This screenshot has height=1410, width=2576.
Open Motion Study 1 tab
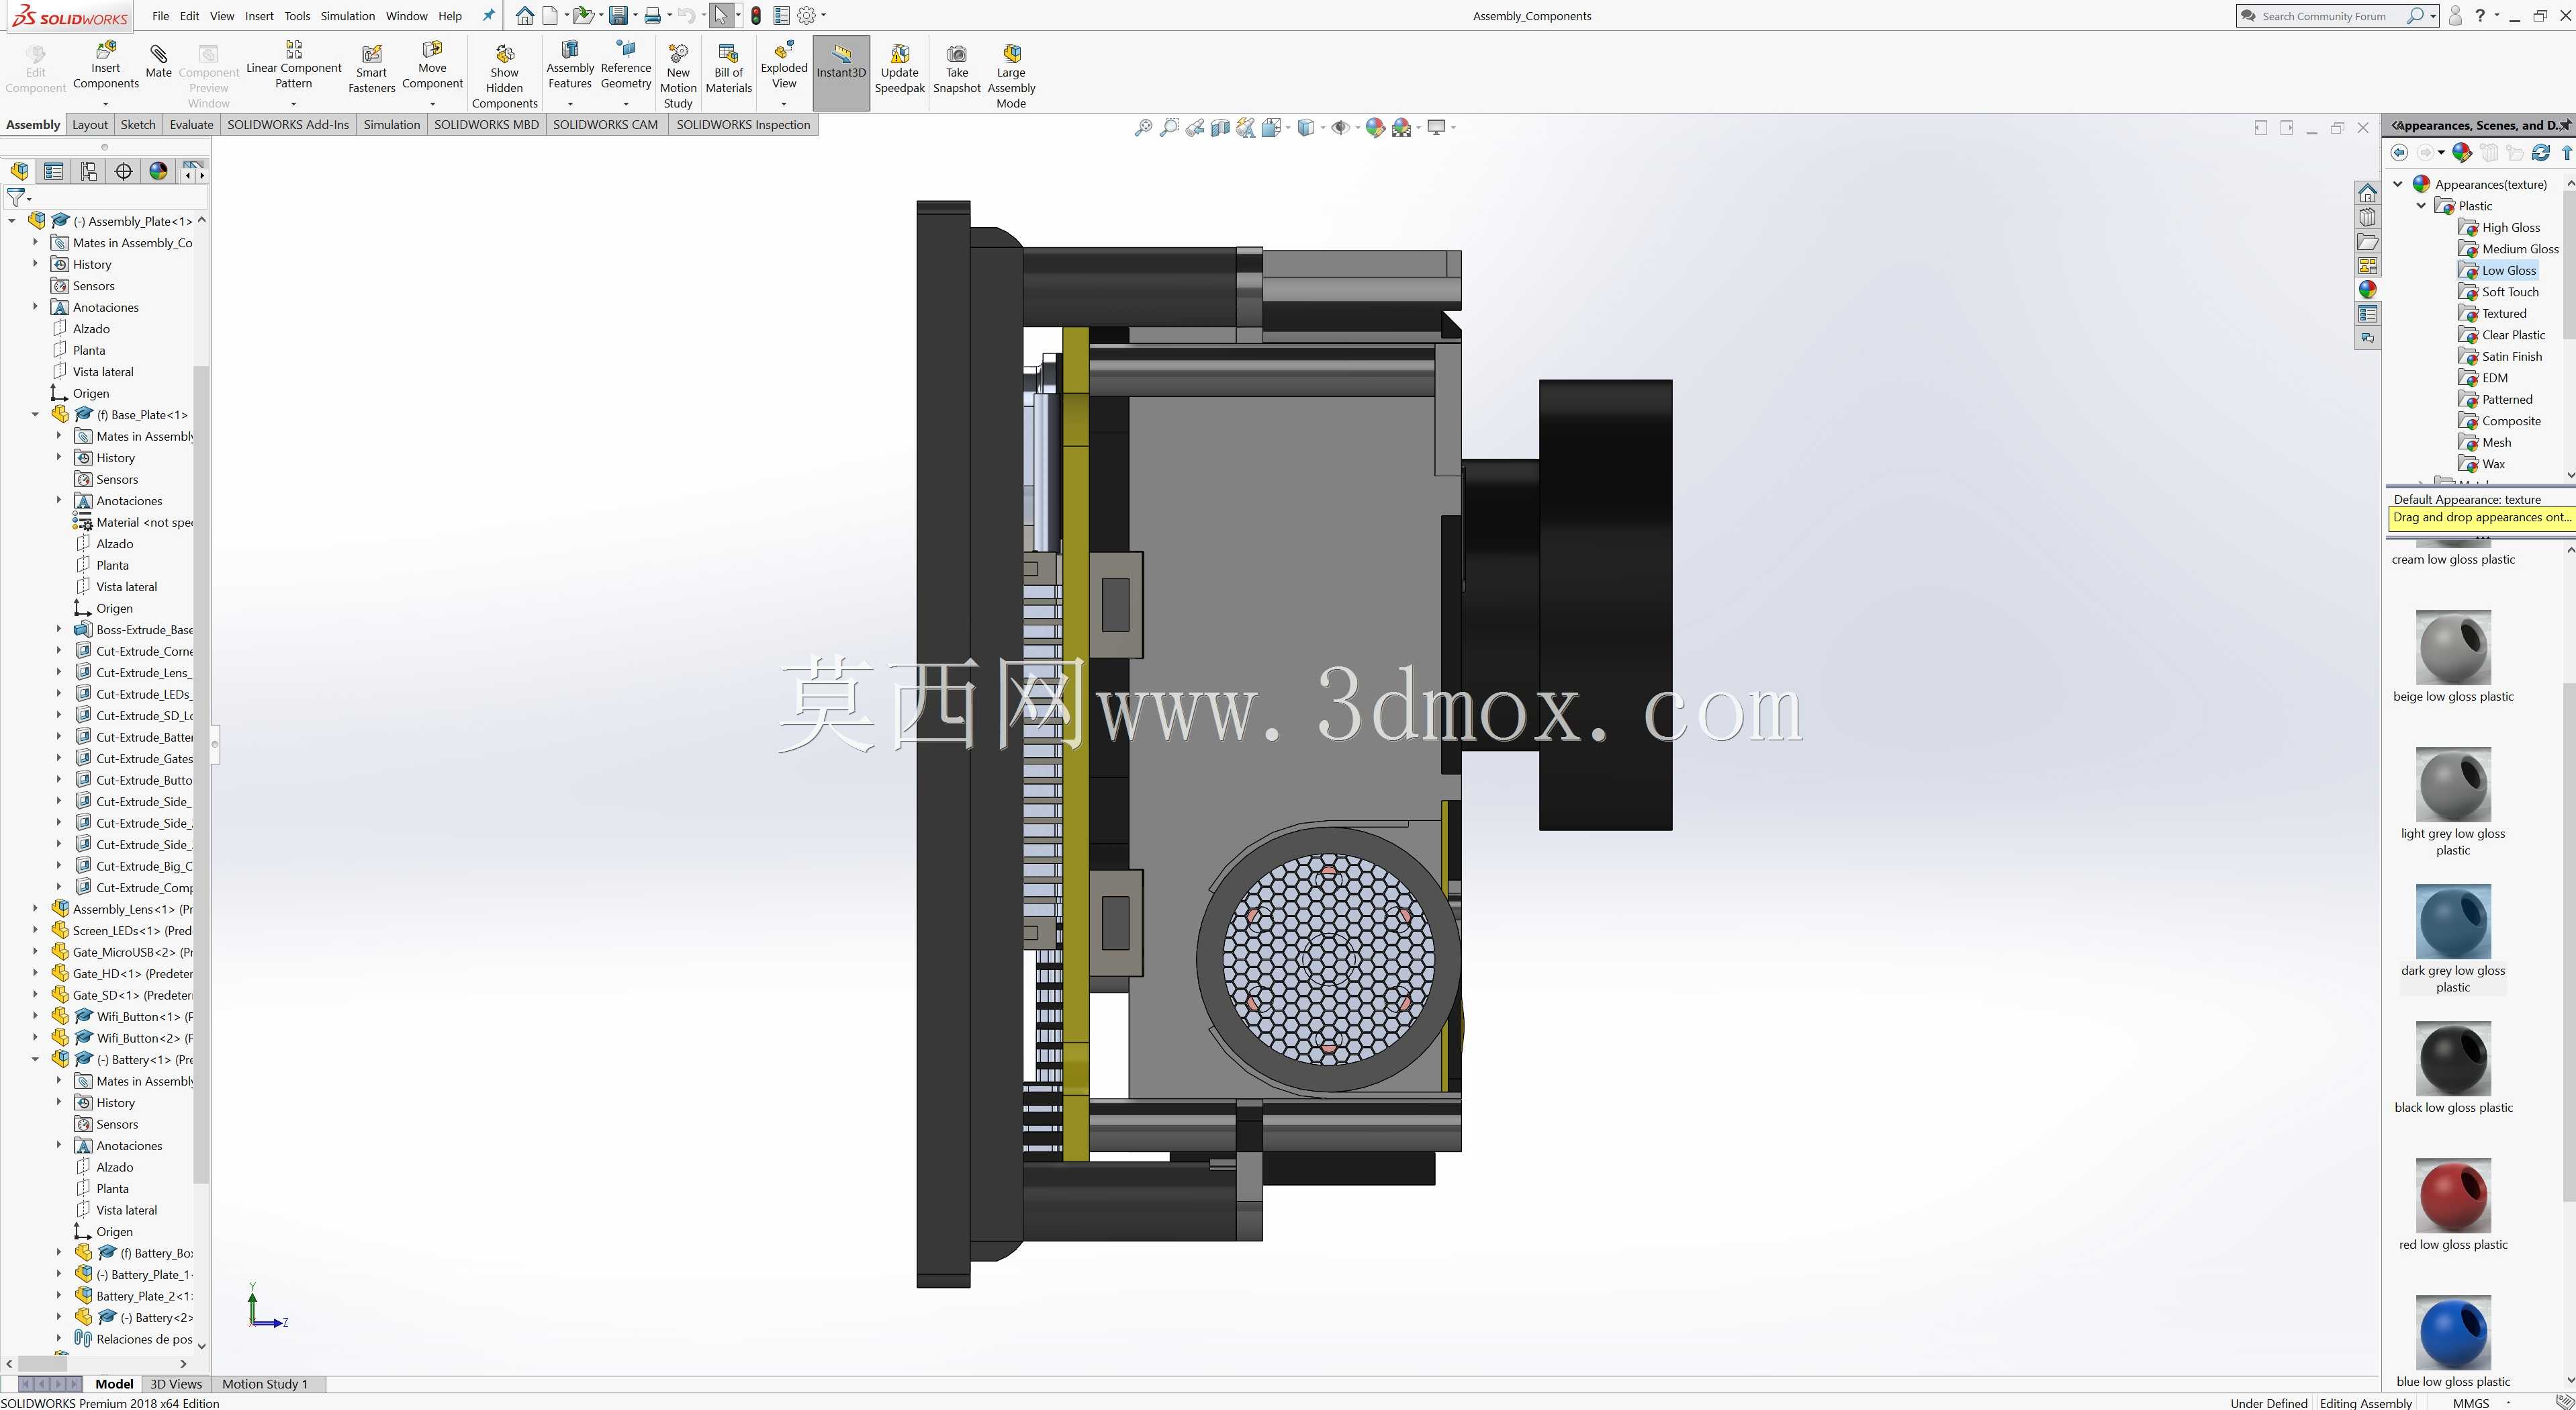tap(264, 1384)
